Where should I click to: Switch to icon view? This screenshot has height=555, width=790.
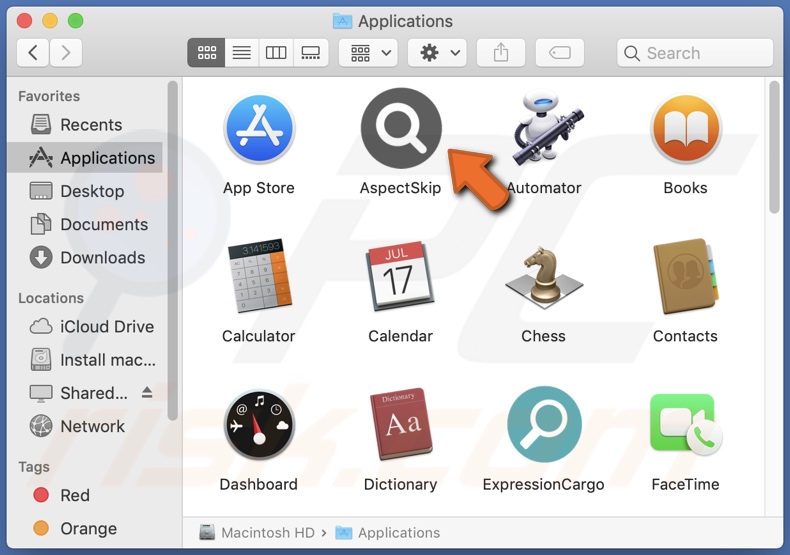tap(206, 52)
